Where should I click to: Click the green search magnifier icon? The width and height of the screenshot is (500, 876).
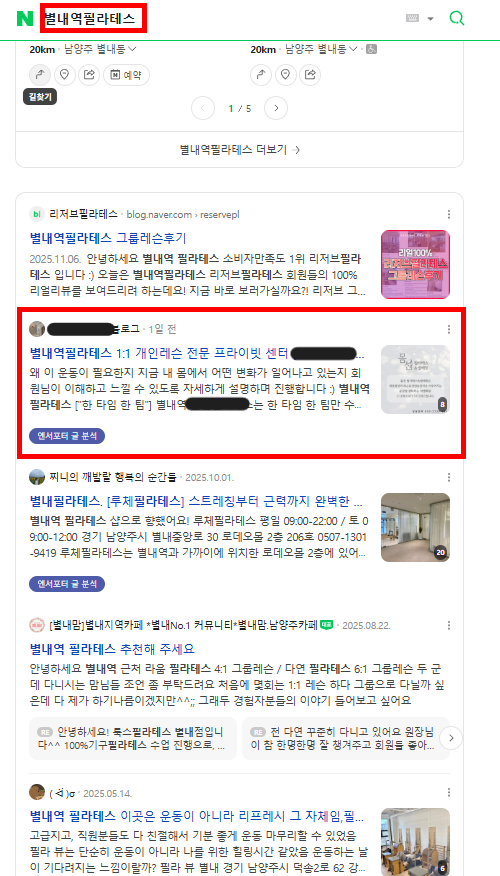[456, 18]
